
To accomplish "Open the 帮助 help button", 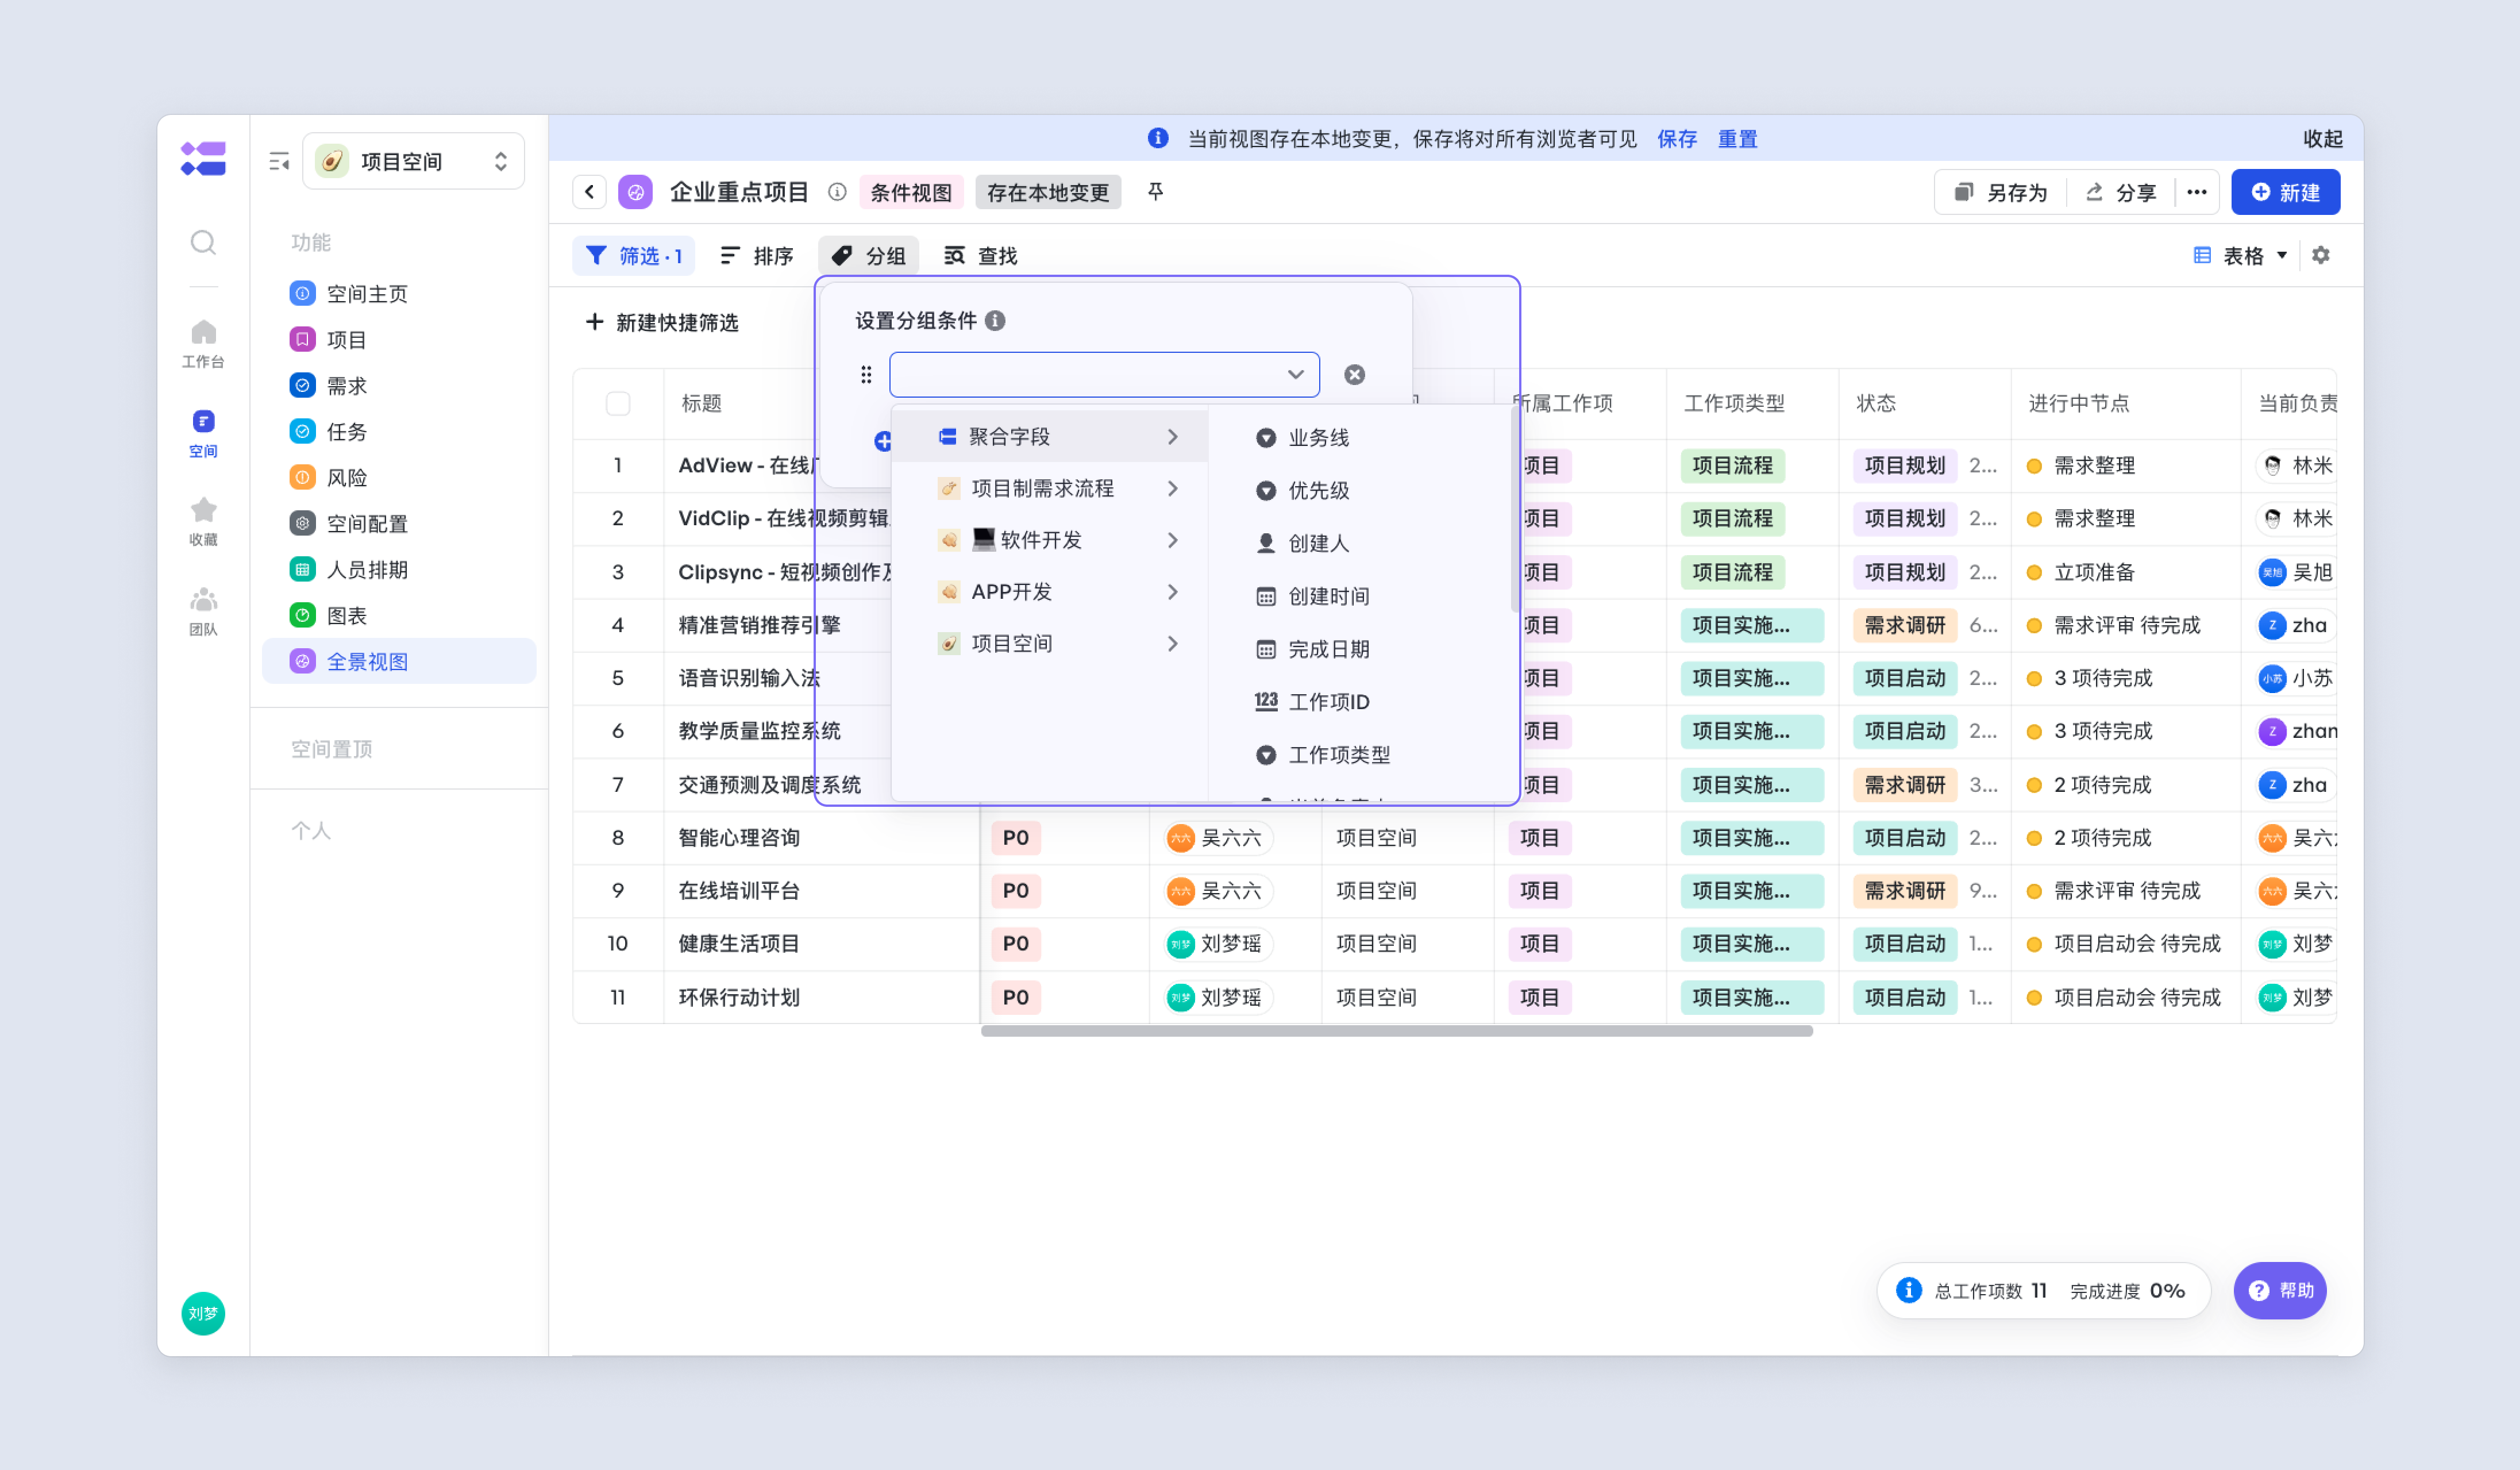I will pyautogui.click(x=2280, y=1290).
